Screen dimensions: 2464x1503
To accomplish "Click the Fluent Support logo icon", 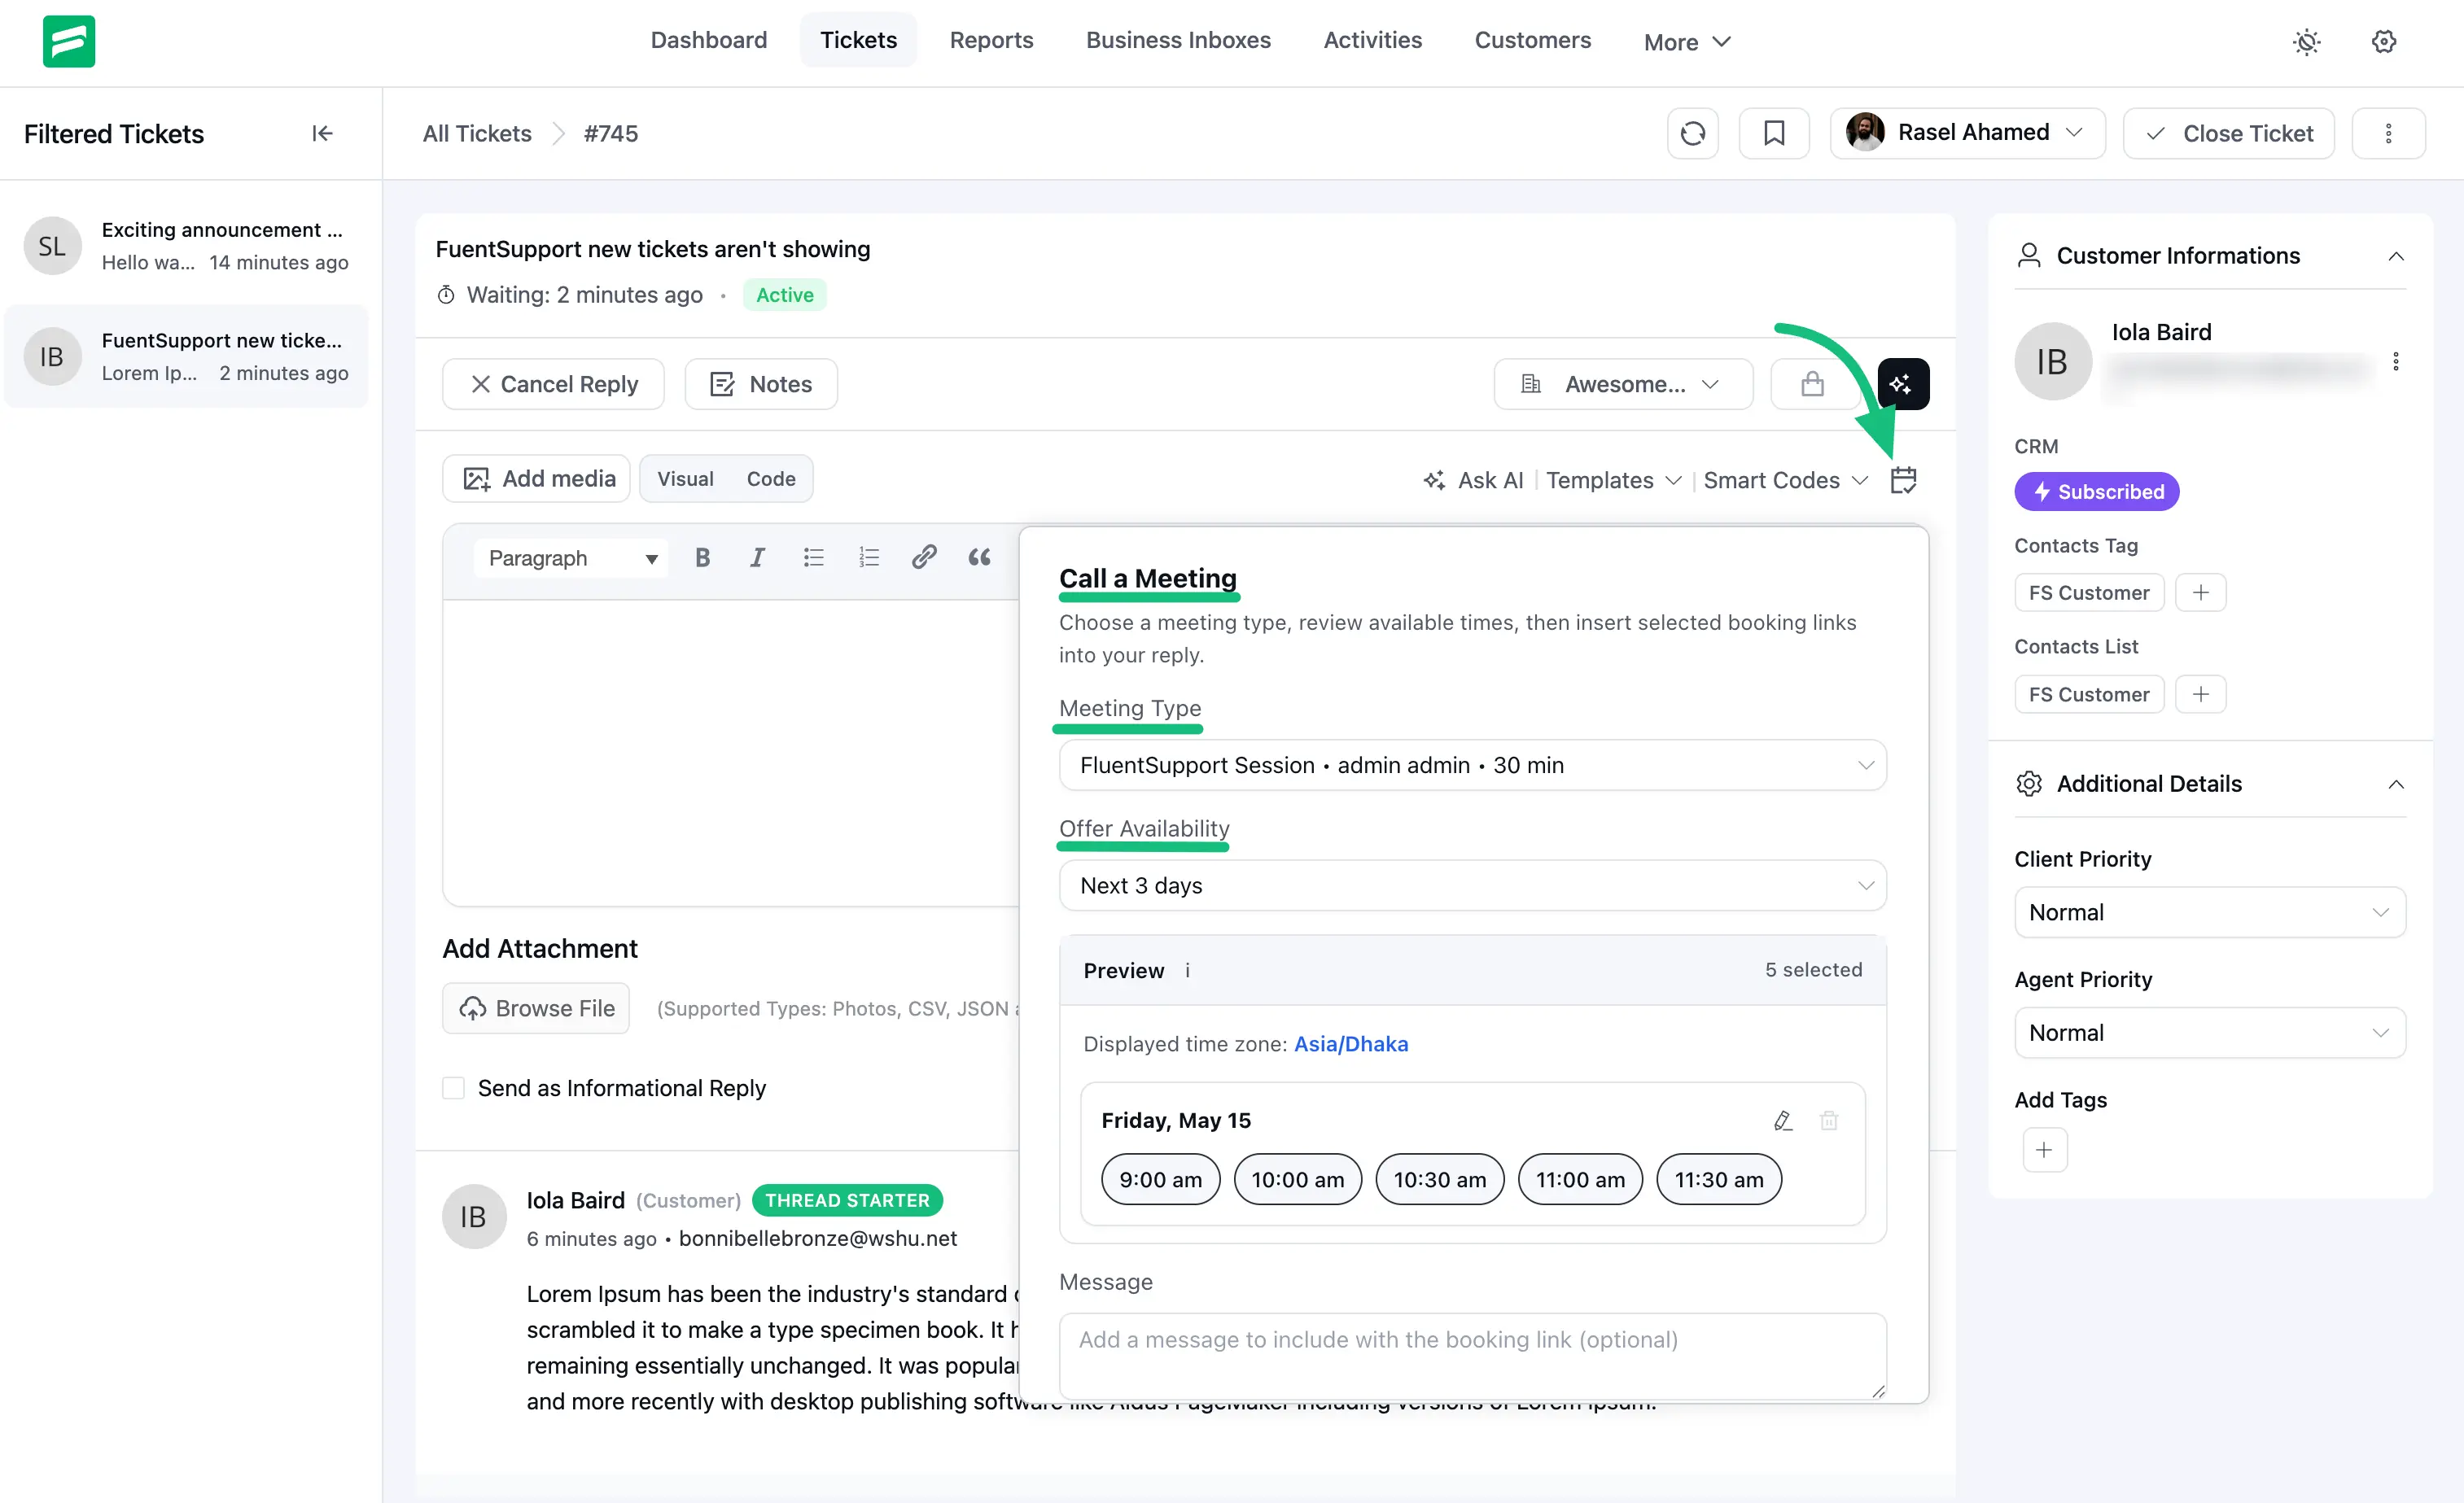I will (69, 41).
